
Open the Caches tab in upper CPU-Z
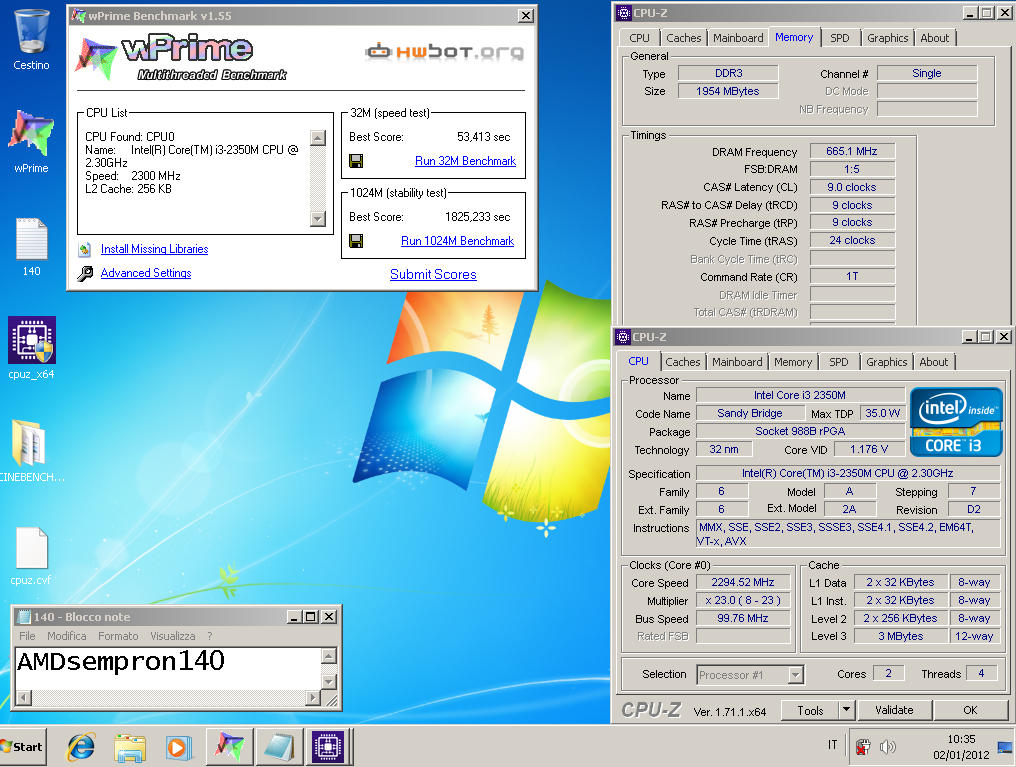pos(684,38)
